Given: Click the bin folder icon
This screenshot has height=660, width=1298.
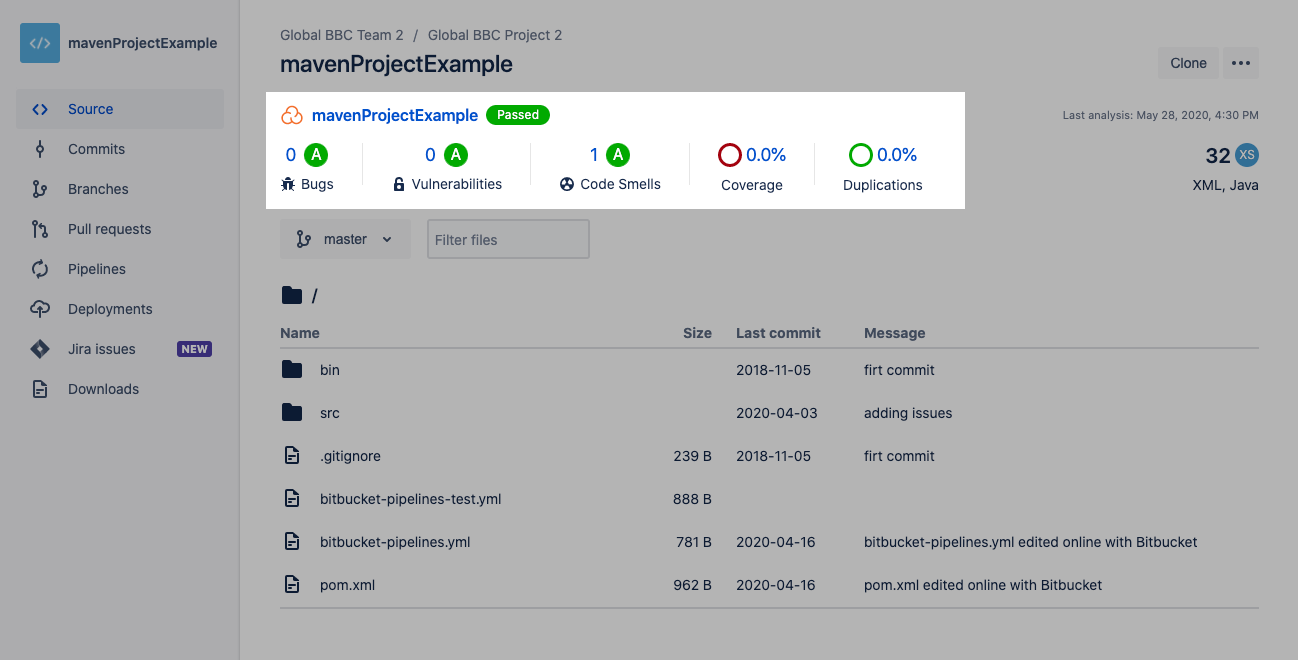Looking at the screenshot, I should (292, 369).
